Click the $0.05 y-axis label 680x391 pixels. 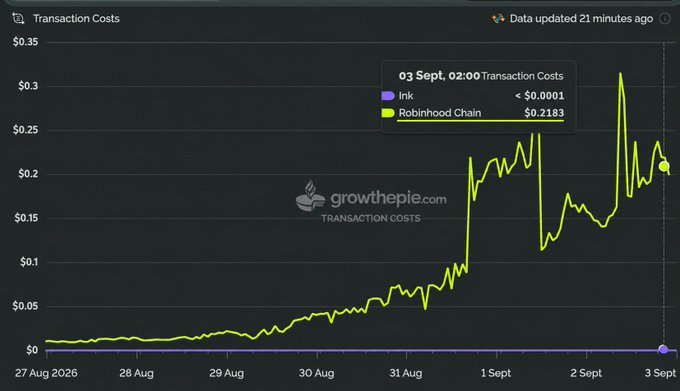click(26, 306)
